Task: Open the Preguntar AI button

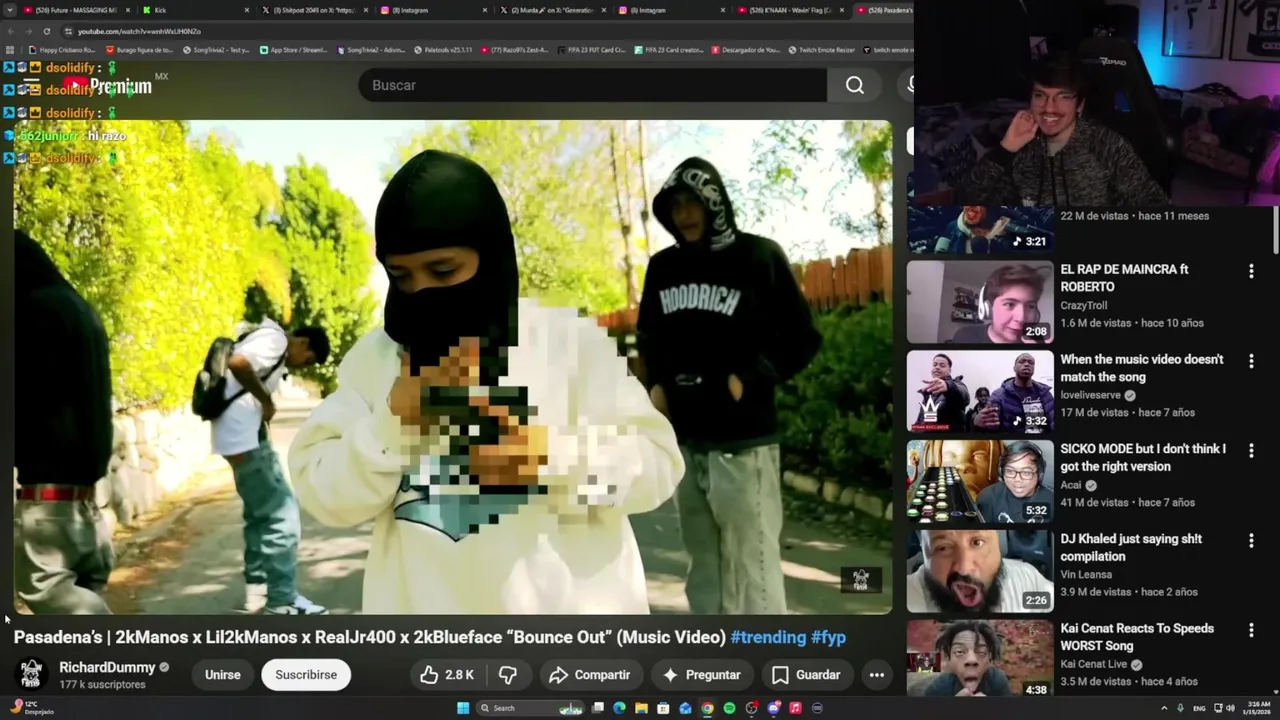Action: click(x=702, y=675)
